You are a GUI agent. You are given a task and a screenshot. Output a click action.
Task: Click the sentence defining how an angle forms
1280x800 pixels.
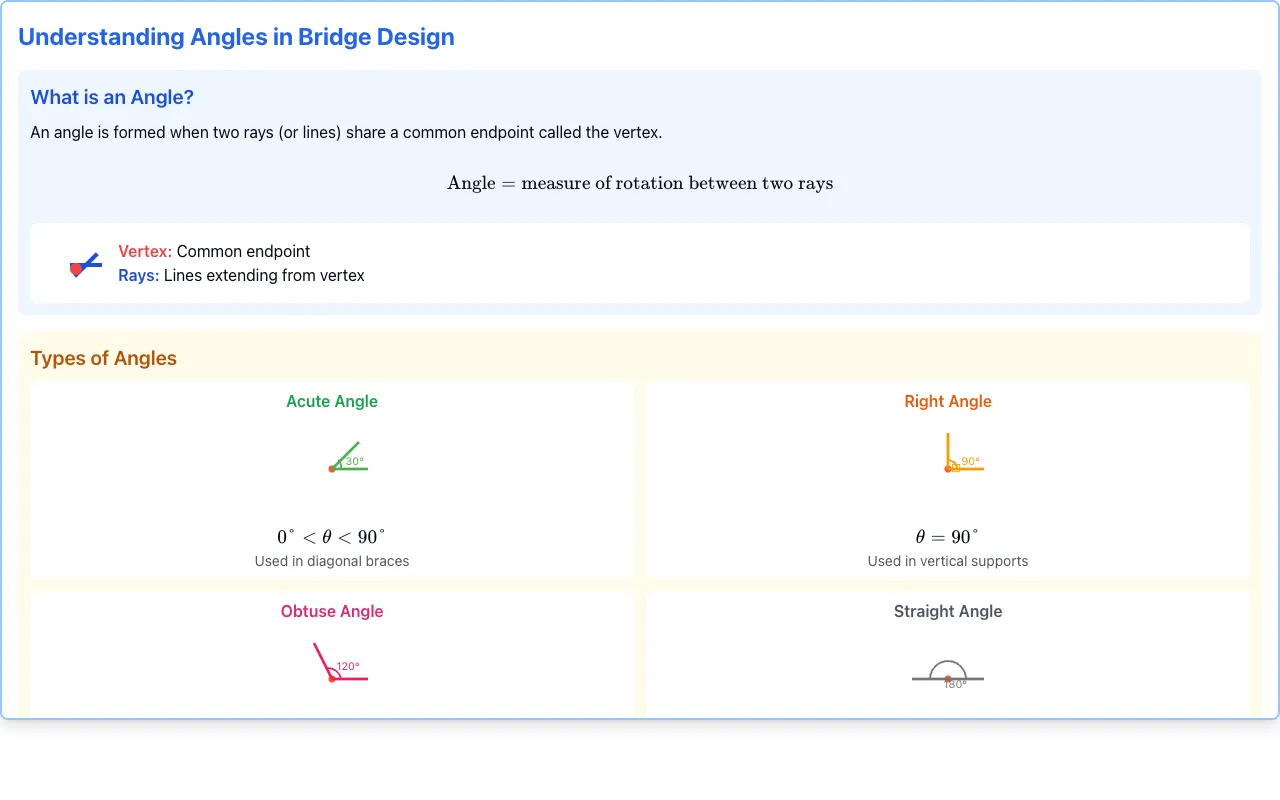[x=346, y=132]
